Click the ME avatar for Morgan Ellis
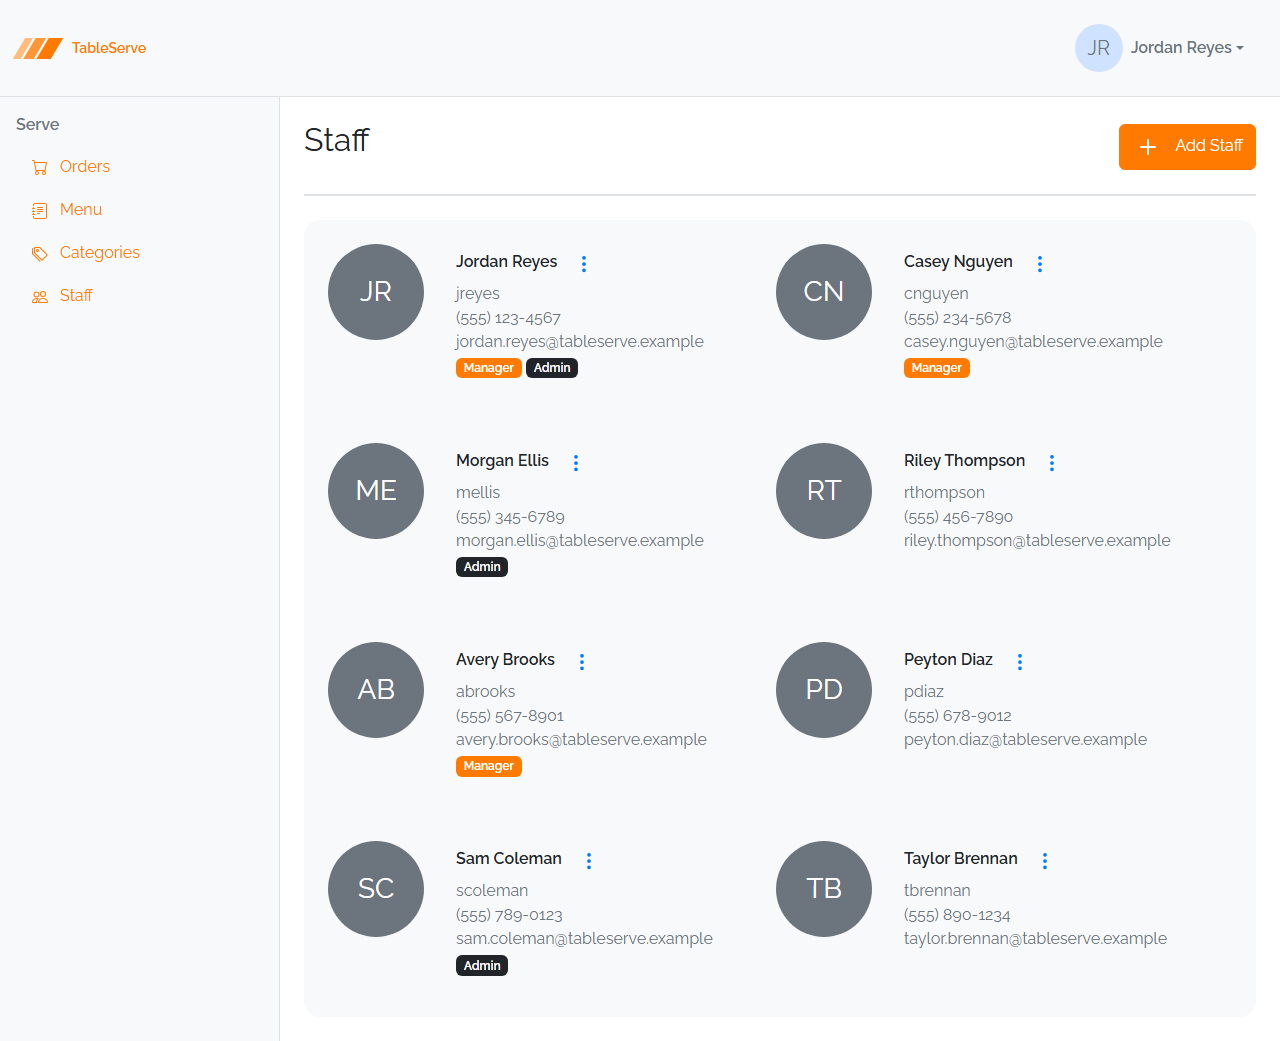This screenshot has height=1041, width=1280. 376,491
